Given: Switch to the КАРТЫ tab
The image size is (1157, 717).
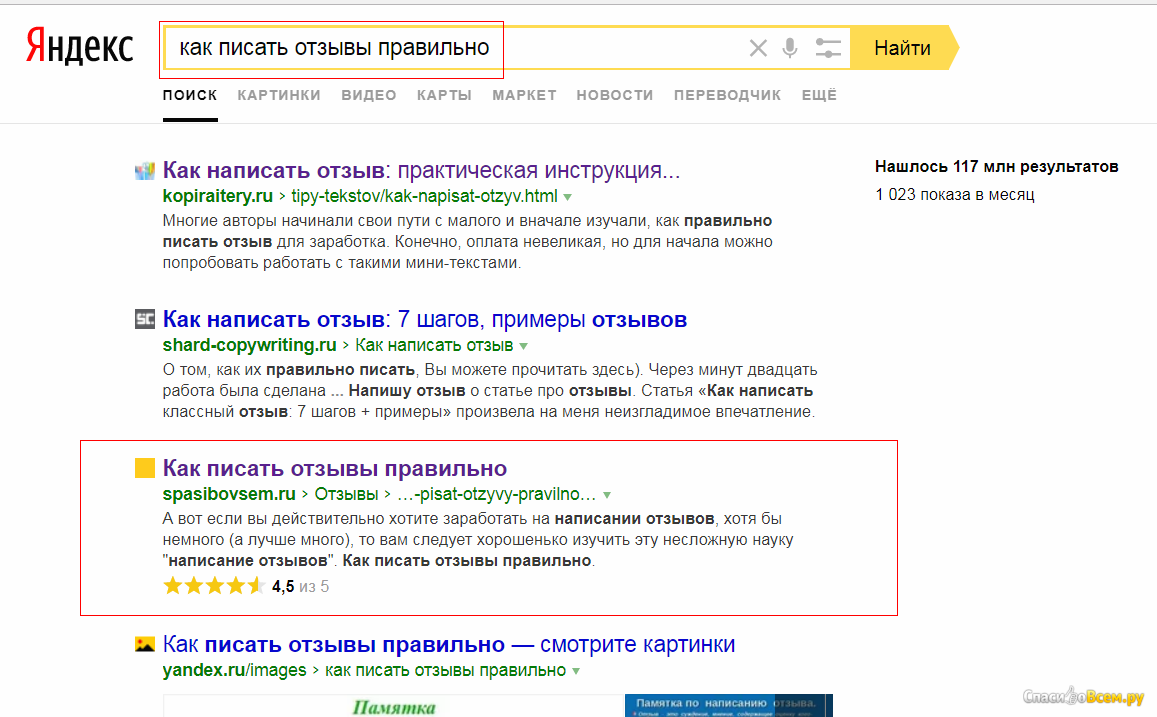Looking at the screenshot, I should (444, 95).
